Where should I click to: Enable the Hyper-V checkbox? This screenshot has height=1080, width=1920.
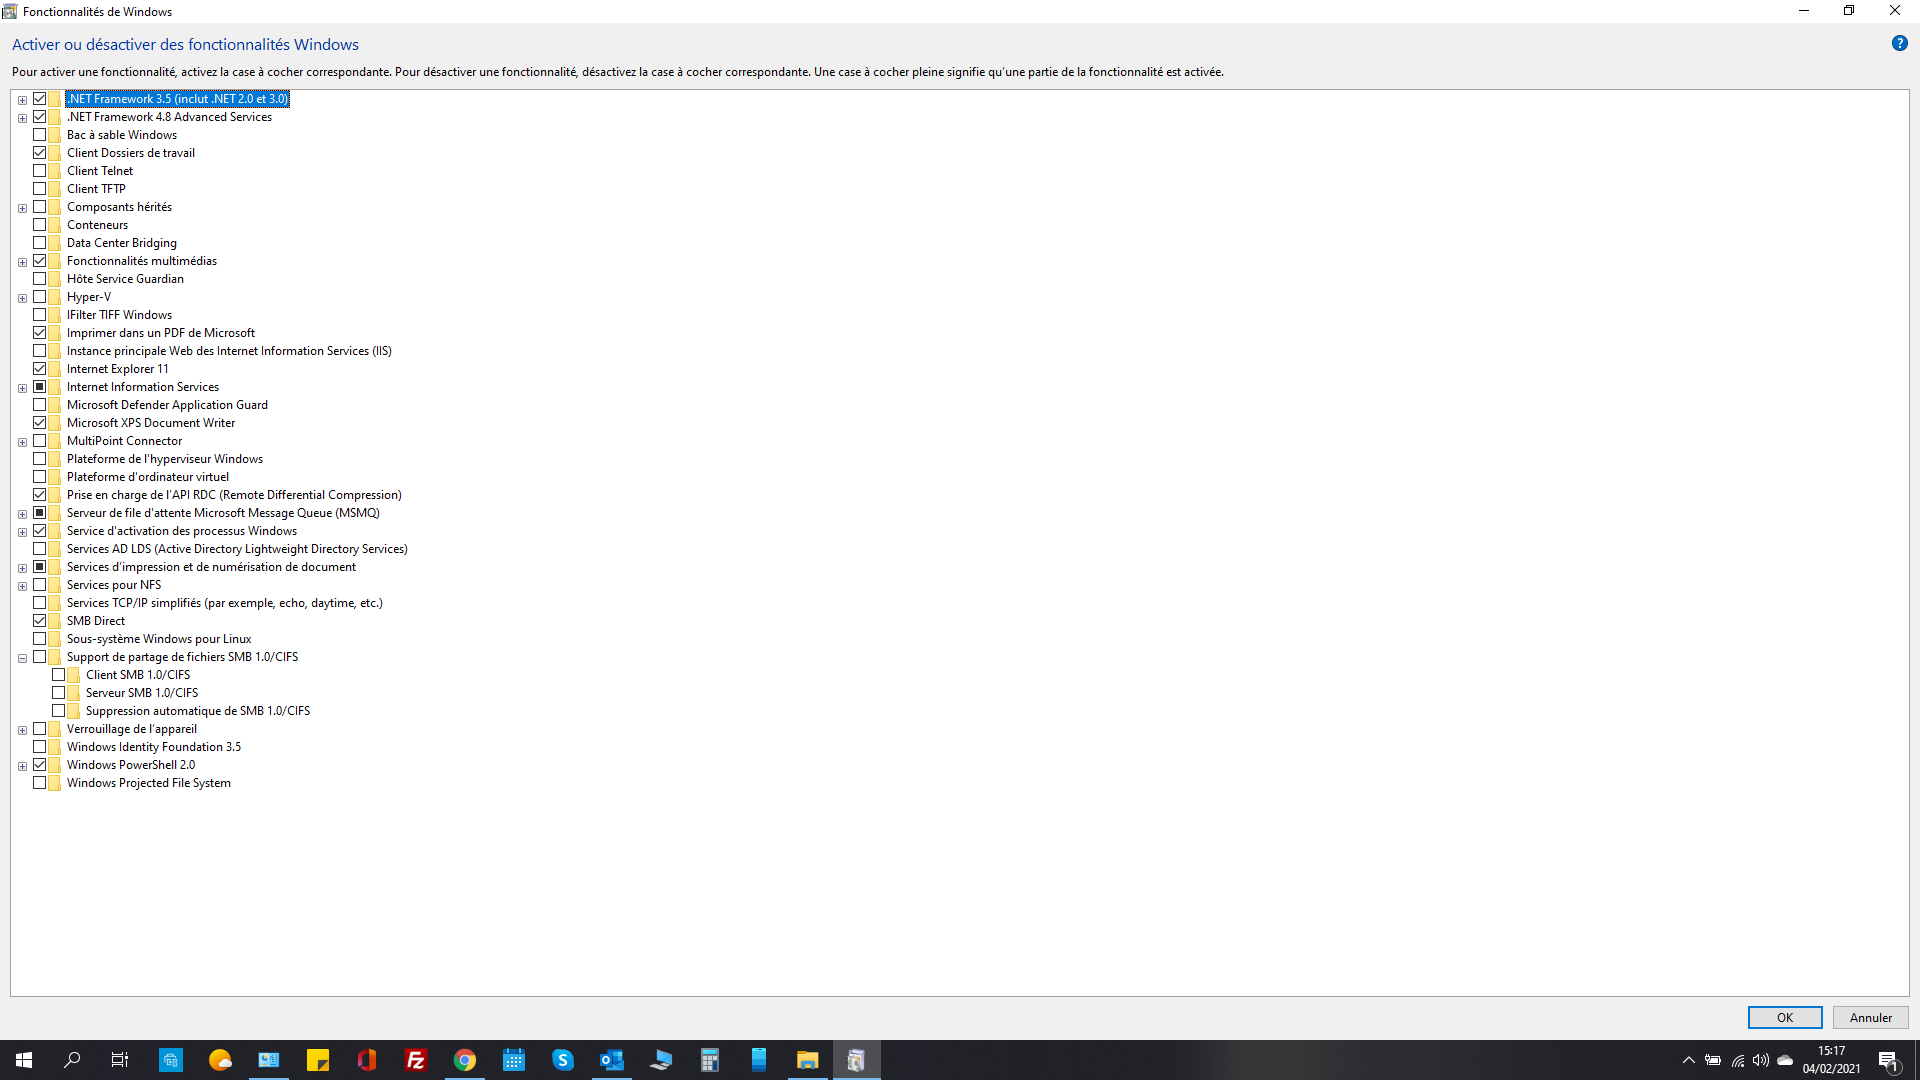pyautogui.click(x=40, y=297)
